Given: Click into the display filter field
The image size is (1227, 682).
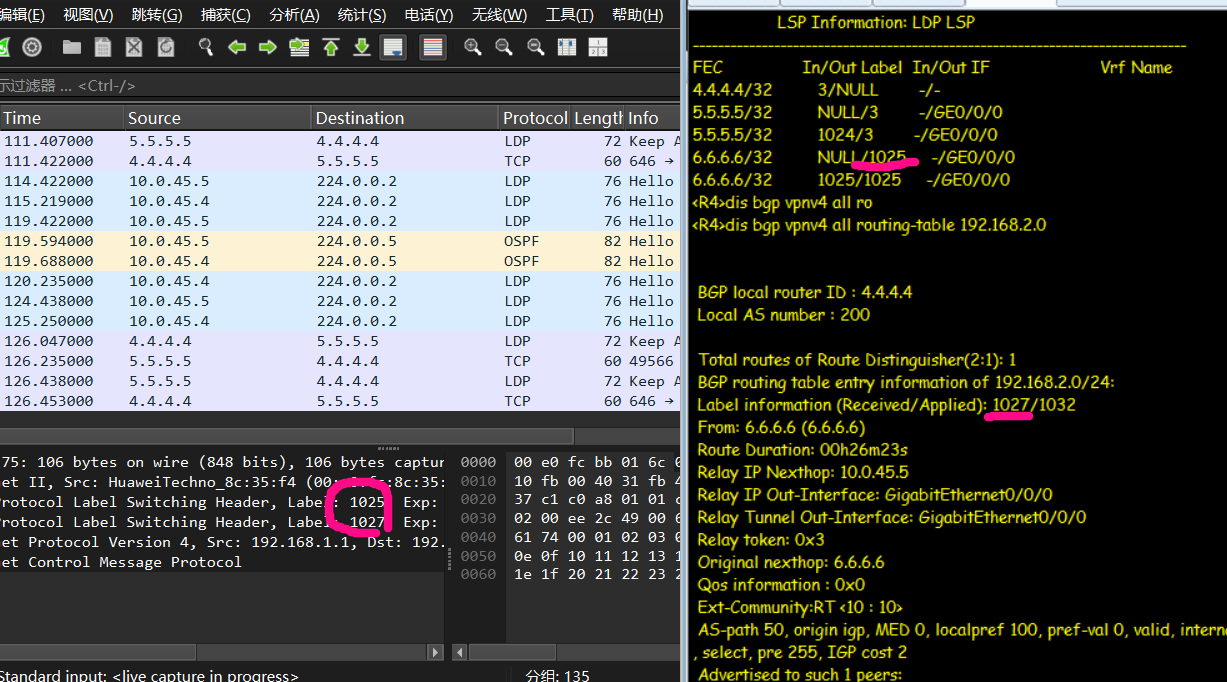Looking at the screenshot, I should point(340,86).
